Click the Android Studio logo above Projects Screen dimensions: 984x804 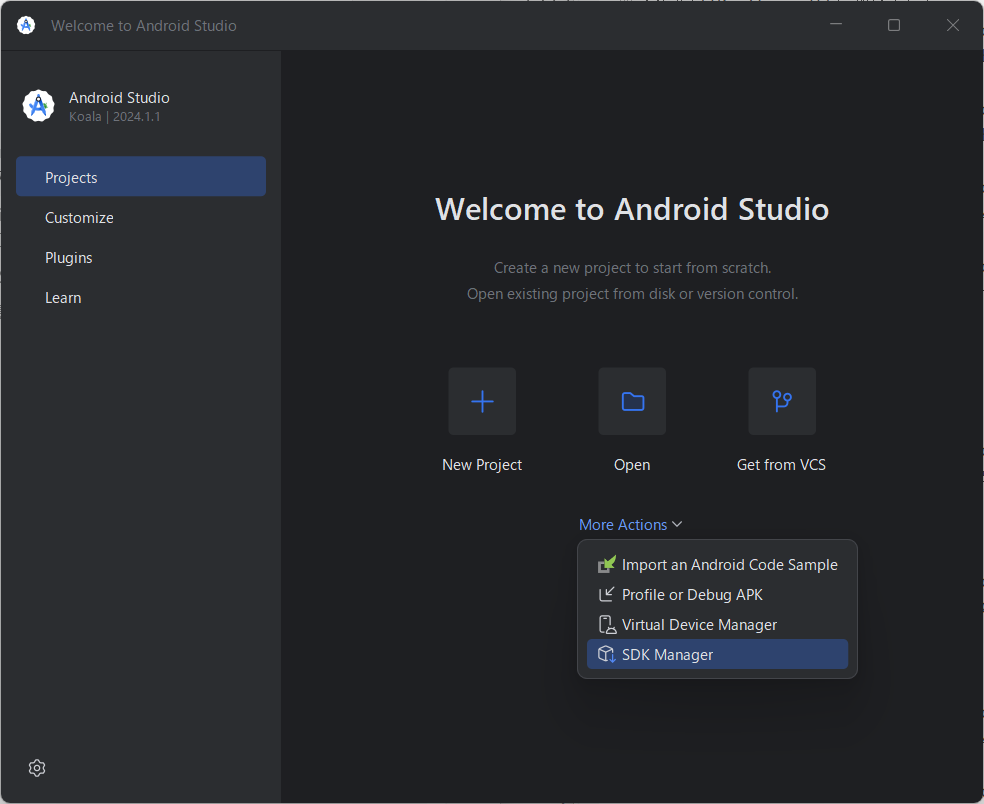[38, 106]
